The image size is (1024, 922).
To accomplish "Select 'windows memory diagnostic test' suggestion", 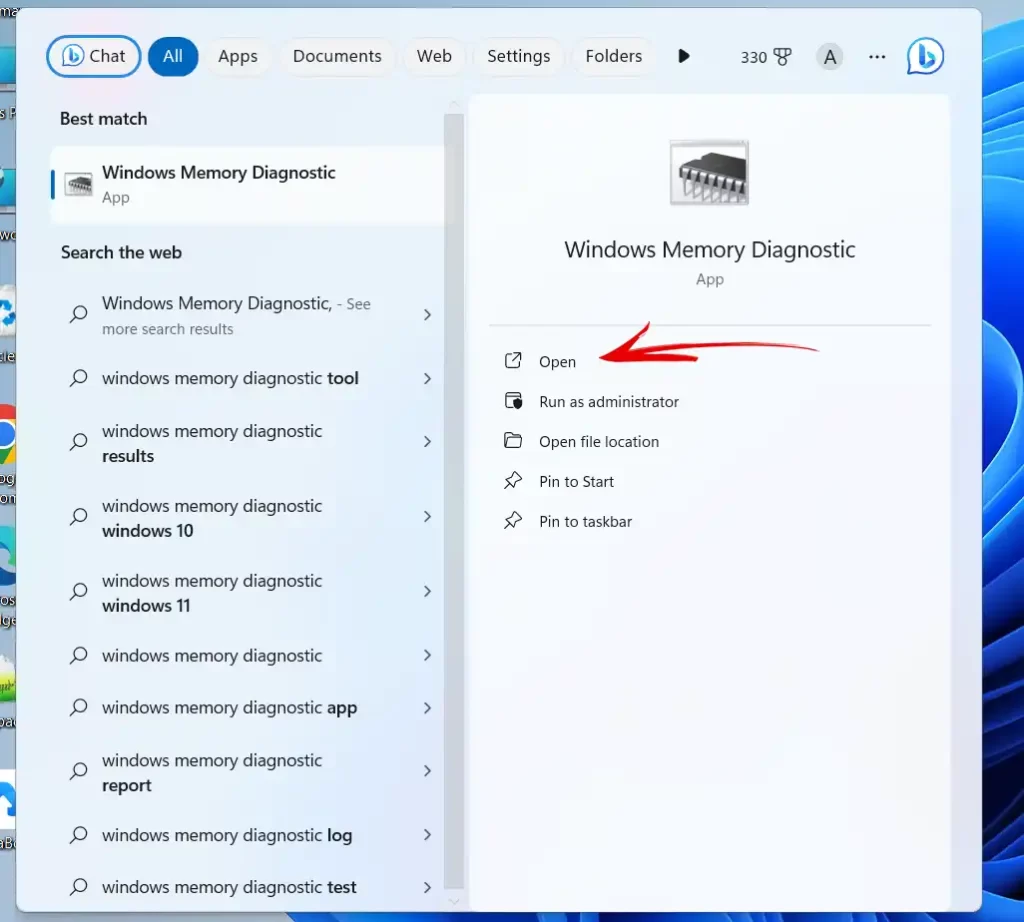I will click(x=248, y=887).
